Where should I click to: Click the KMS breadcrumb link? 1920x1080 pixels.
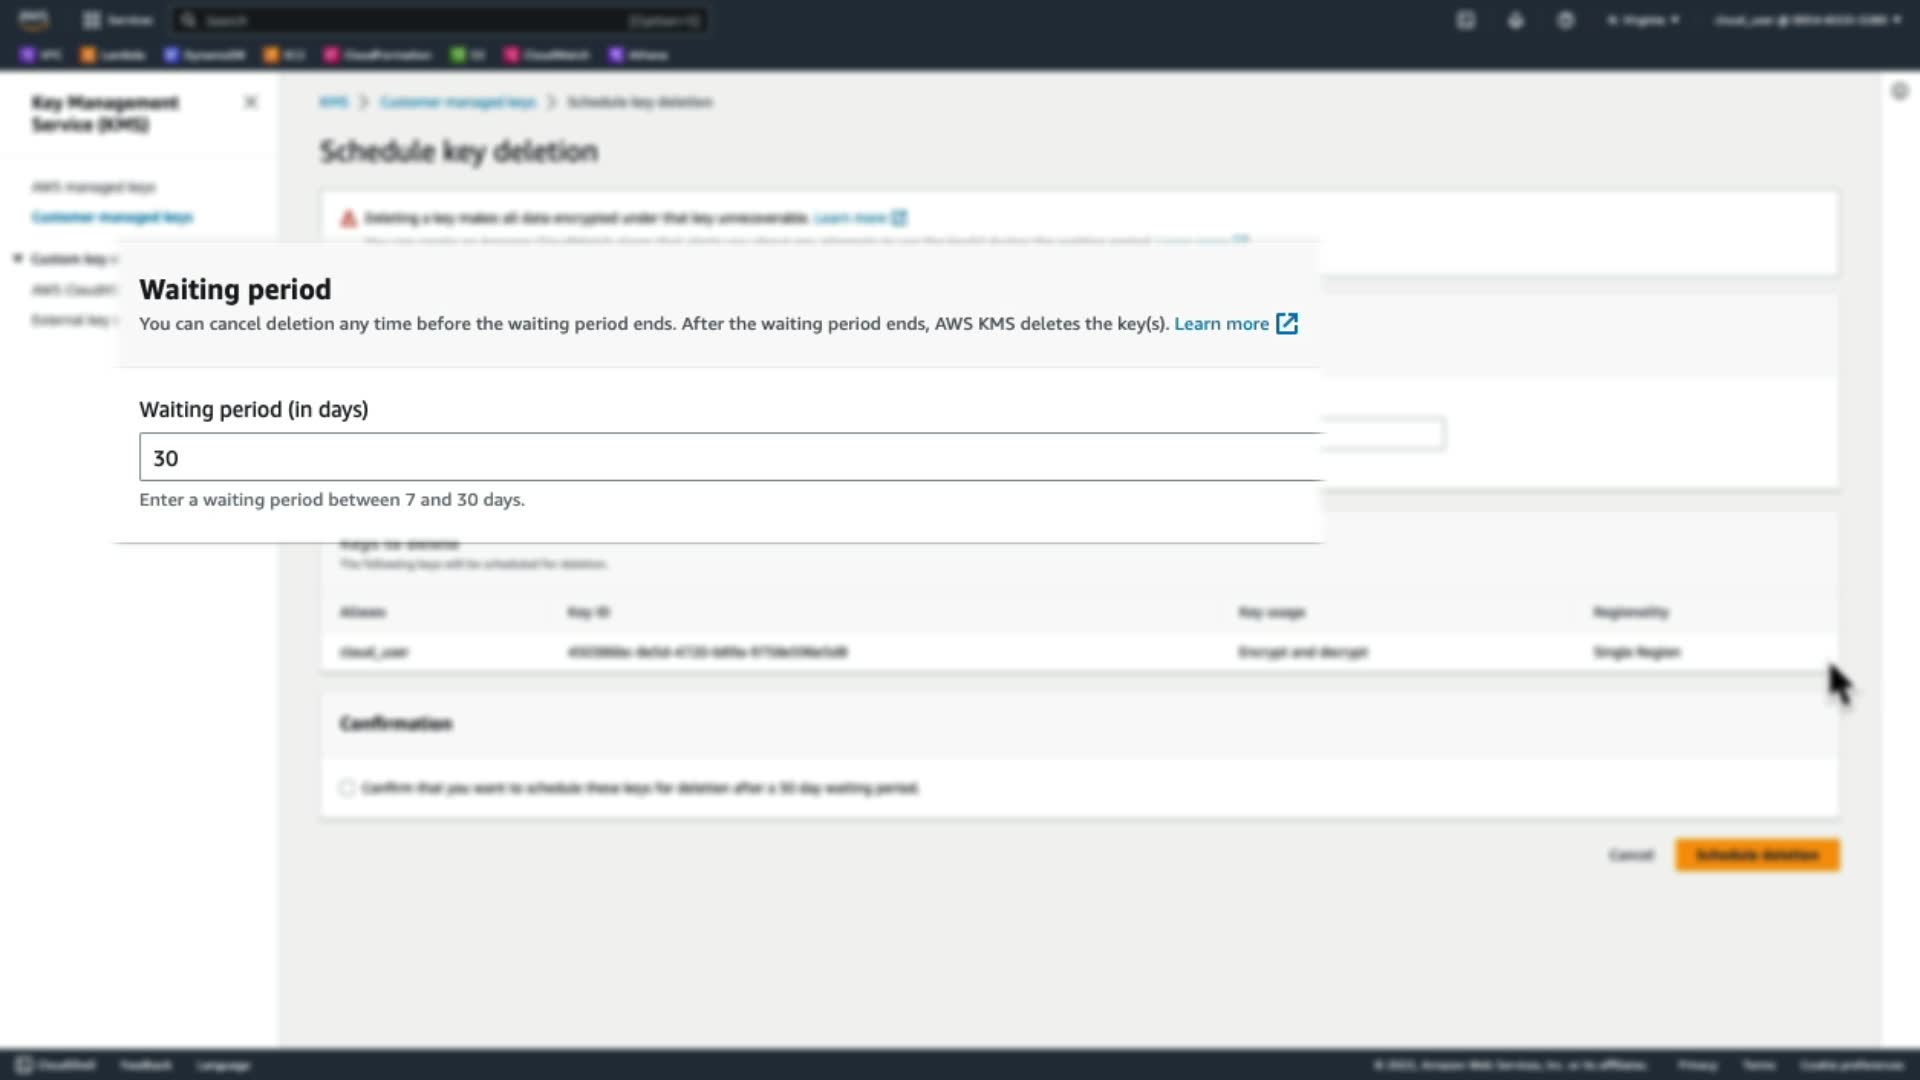tap(333, 102)
